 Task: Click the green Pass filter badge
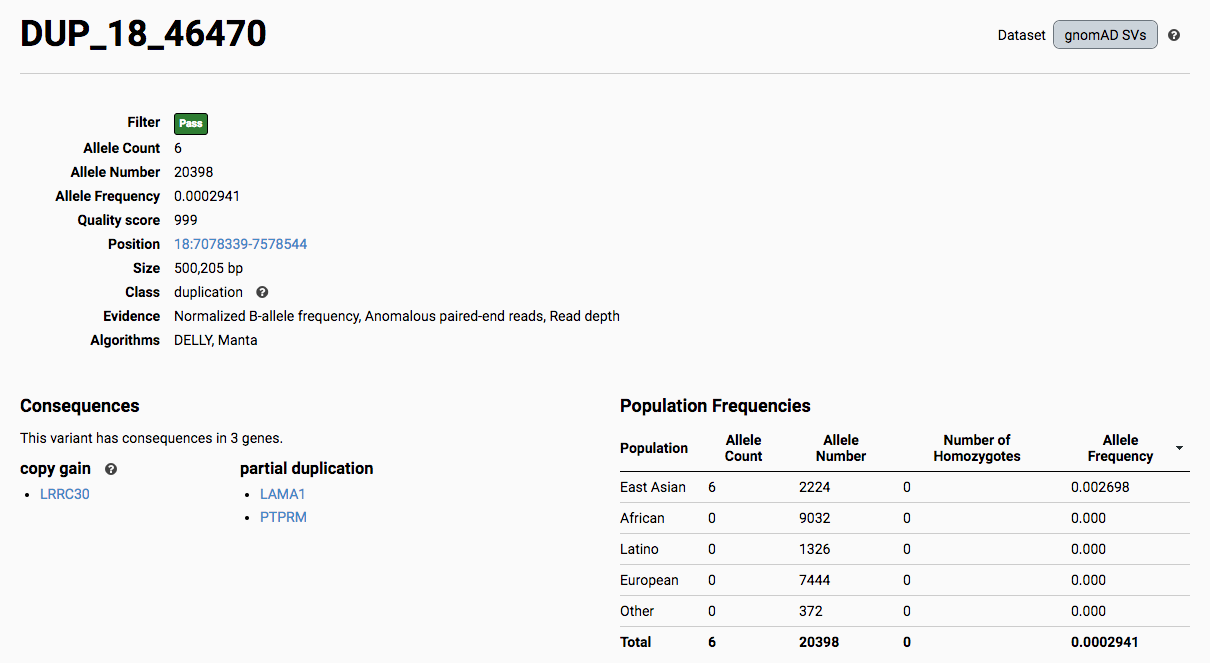[191, 124]
